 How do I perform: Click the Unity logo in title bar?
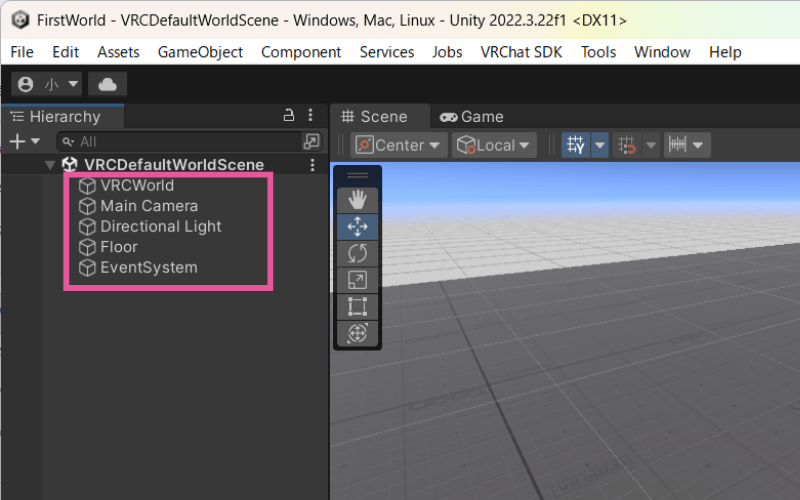click(20, 20)
